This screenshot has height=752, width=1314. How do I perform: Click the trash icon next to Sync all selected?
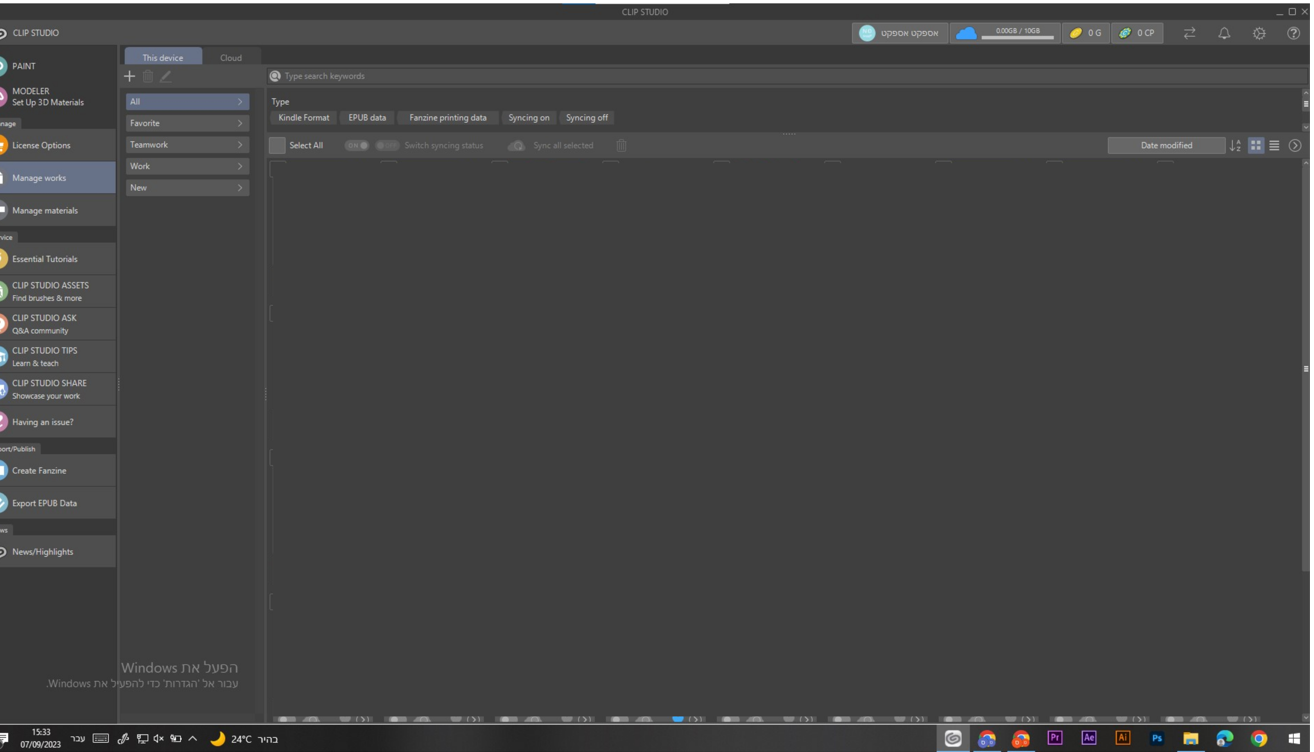(621, 145)
